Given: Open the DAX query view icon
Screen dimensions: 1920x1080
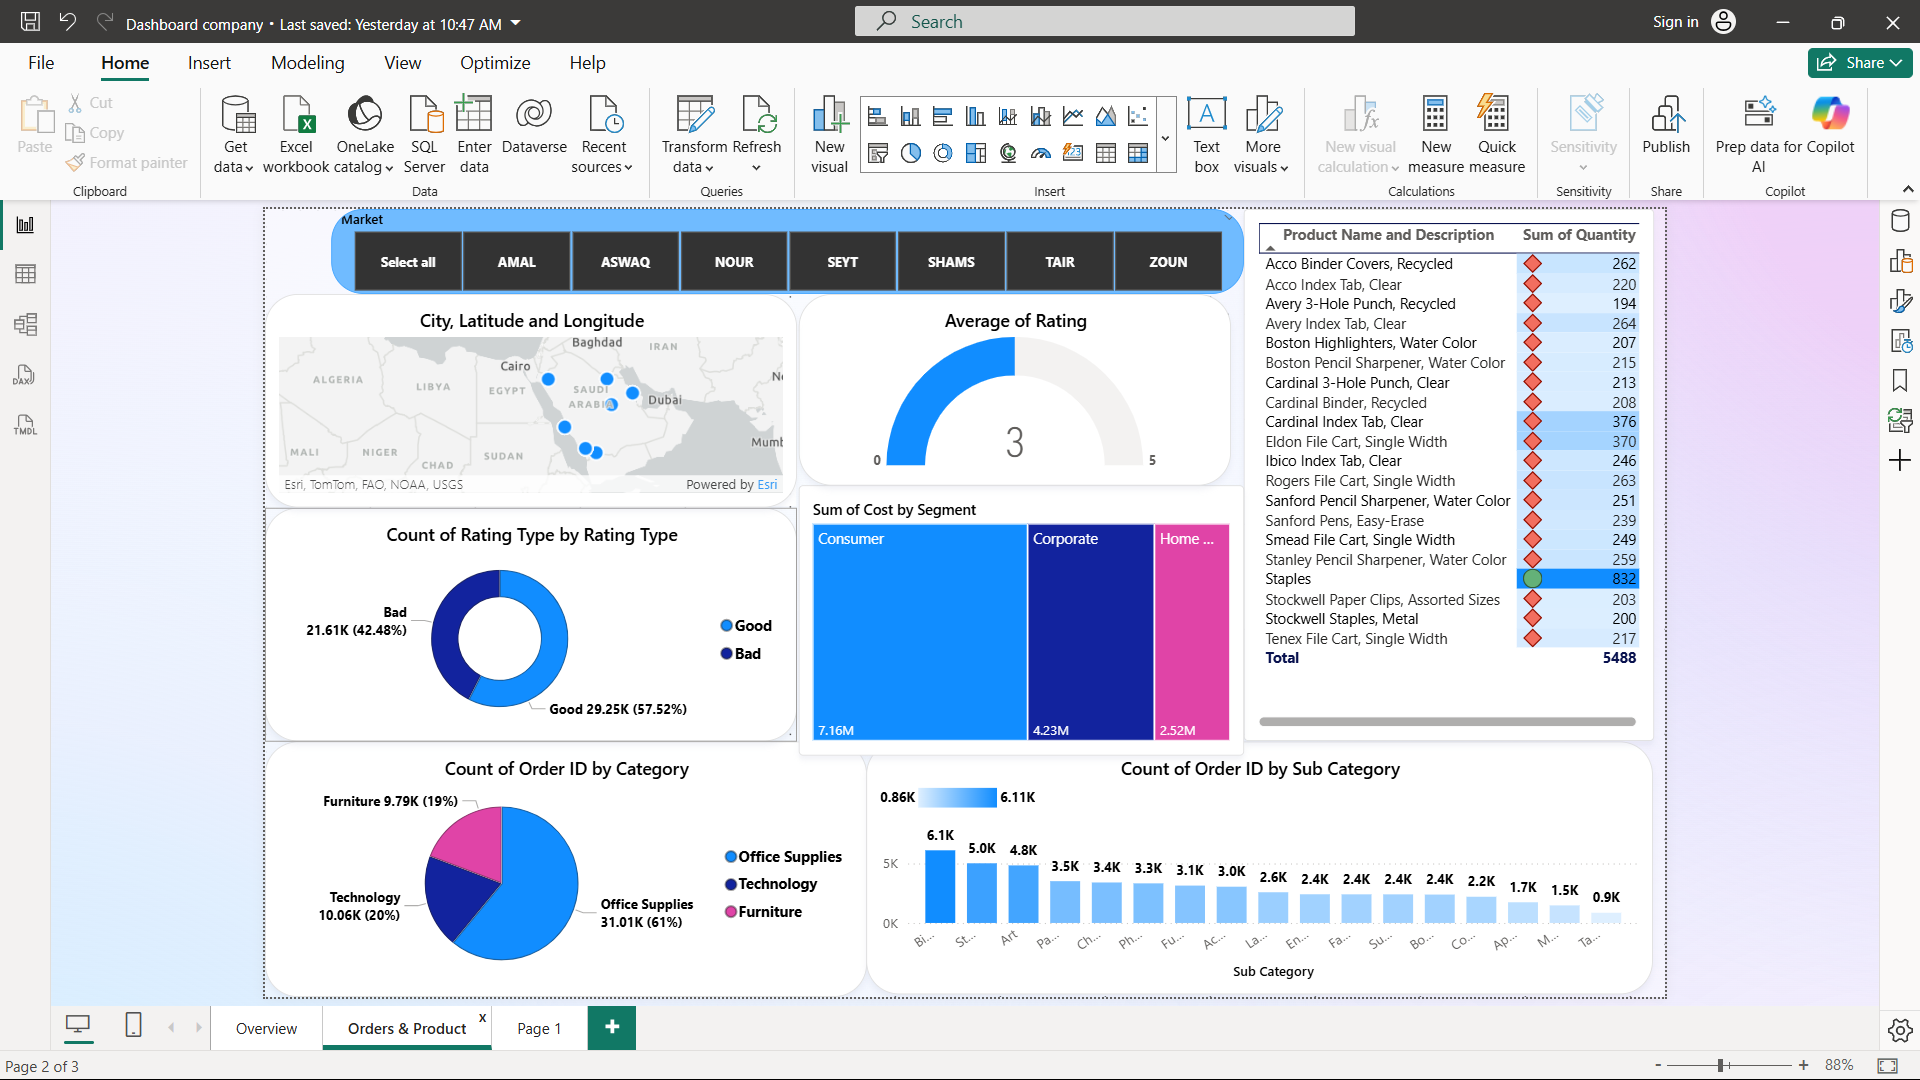Looking at the screenshot, I should (25, 375).
